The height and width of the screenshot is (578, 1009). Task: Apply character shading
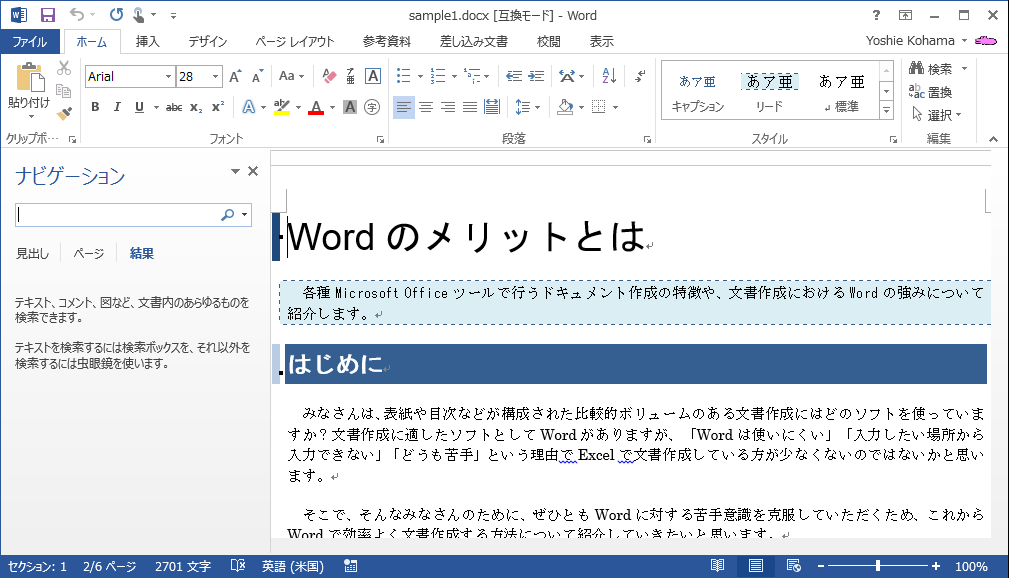point(350,107)
